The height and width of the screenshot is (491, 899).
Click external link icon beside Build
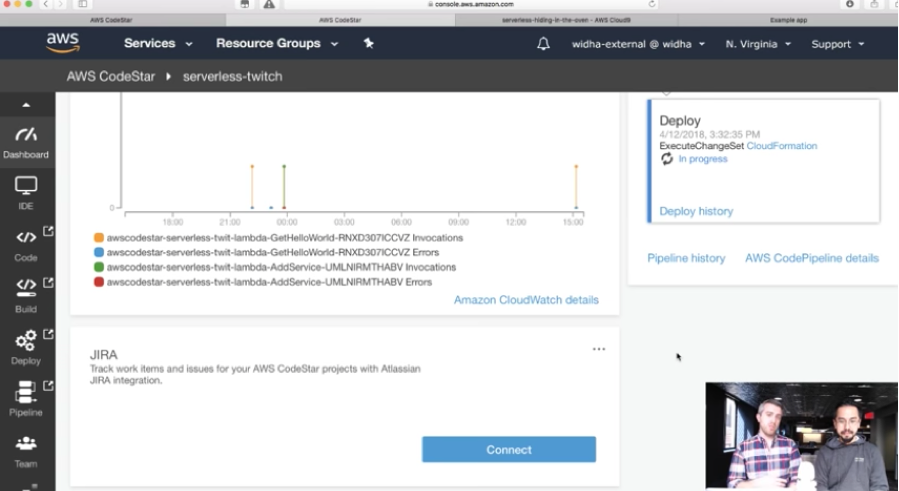click(x=48, y=282)
